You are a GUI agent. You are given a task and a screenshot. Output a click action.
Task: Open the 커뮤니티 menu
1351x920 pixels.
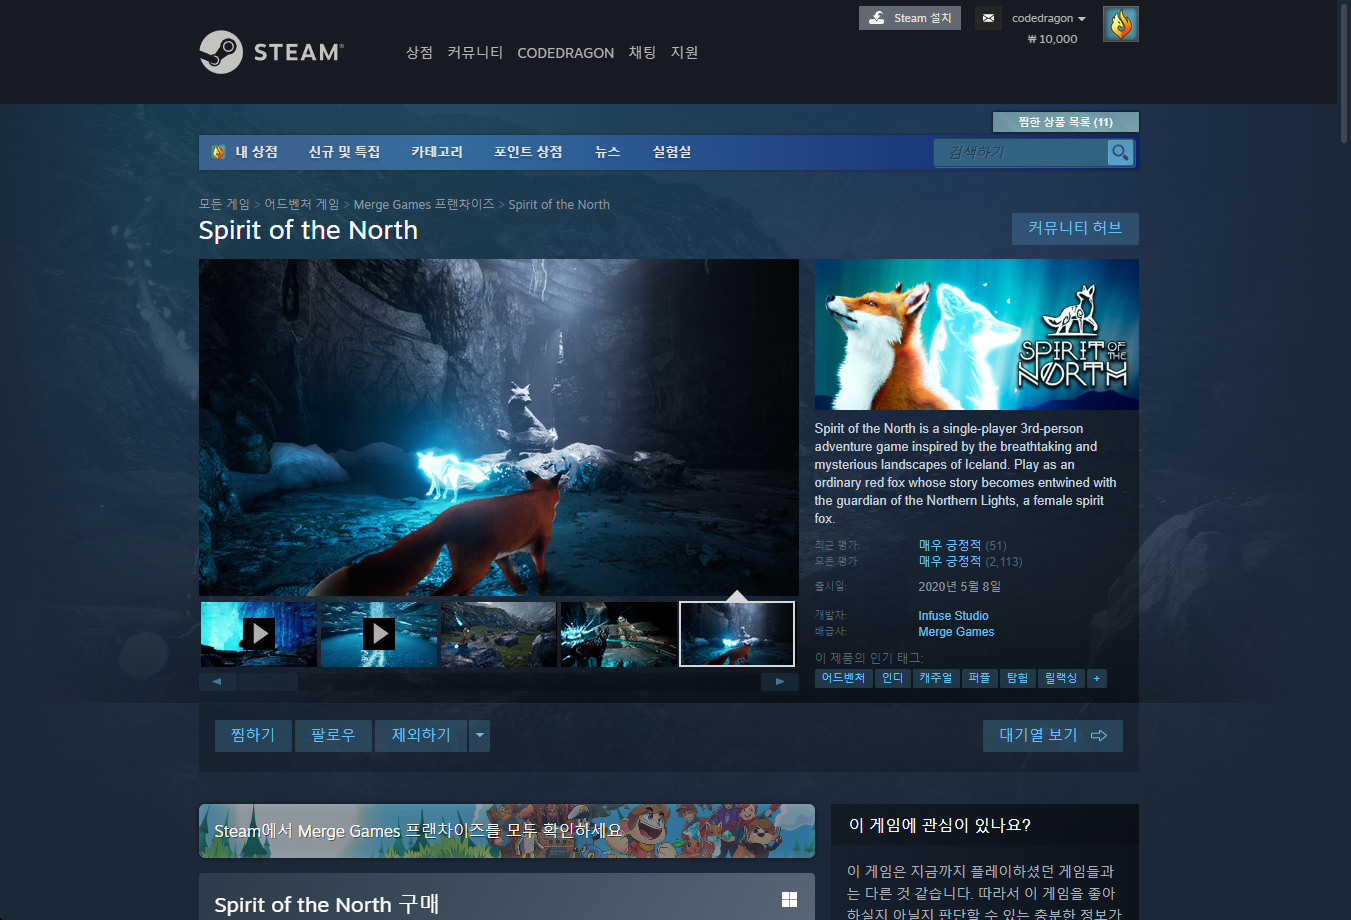pos(475,53)
